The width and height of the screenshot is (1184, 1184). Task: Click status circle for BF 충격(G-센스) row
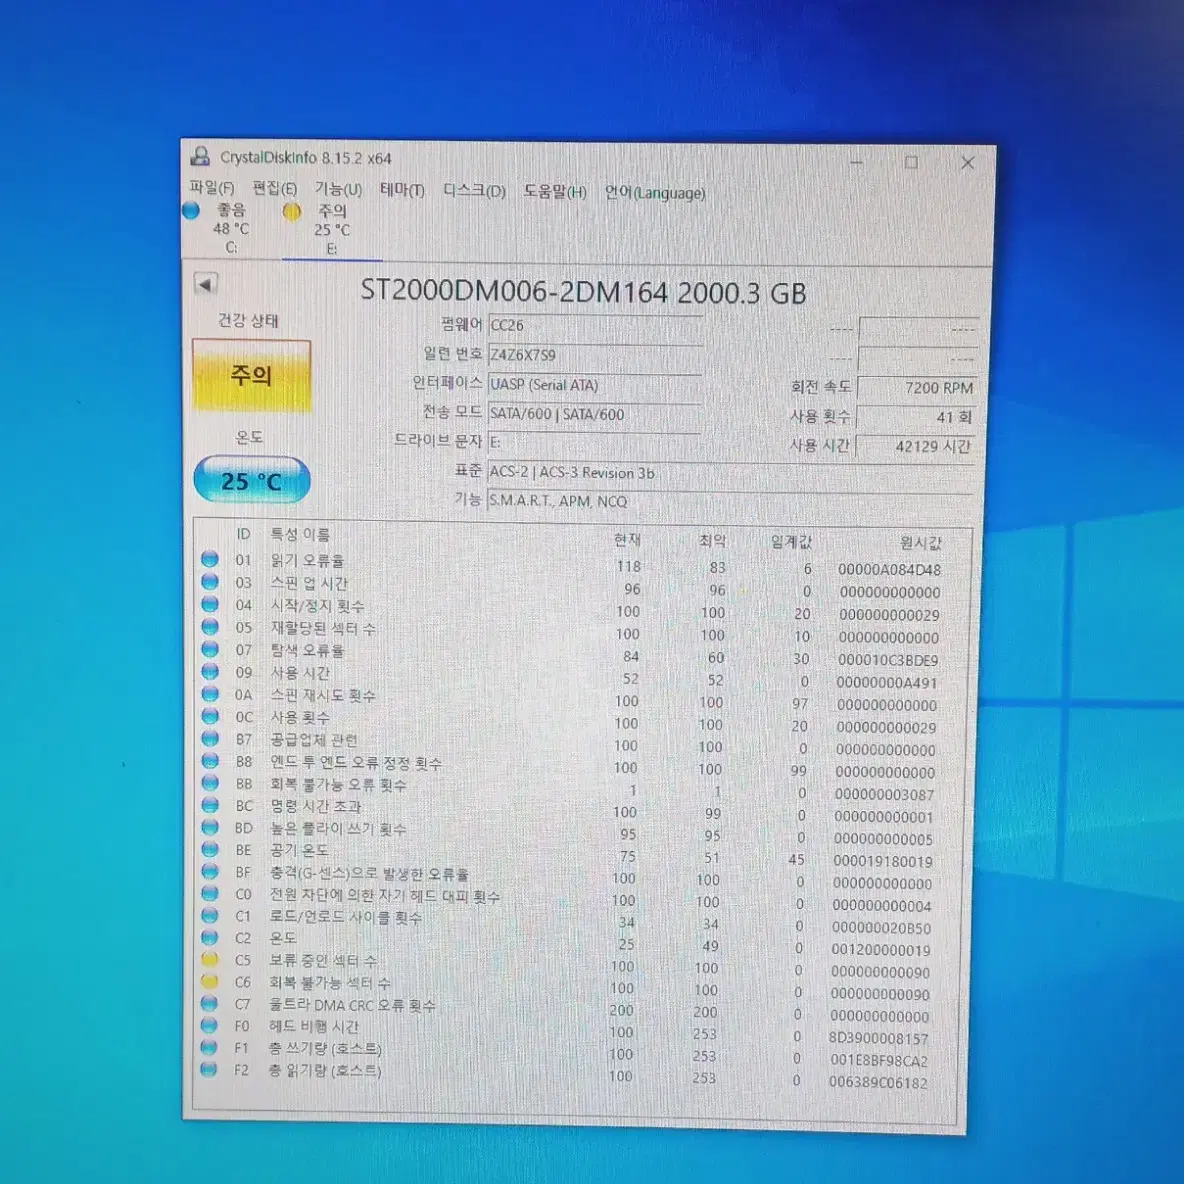pyautogui.click(x=210, y=871)
